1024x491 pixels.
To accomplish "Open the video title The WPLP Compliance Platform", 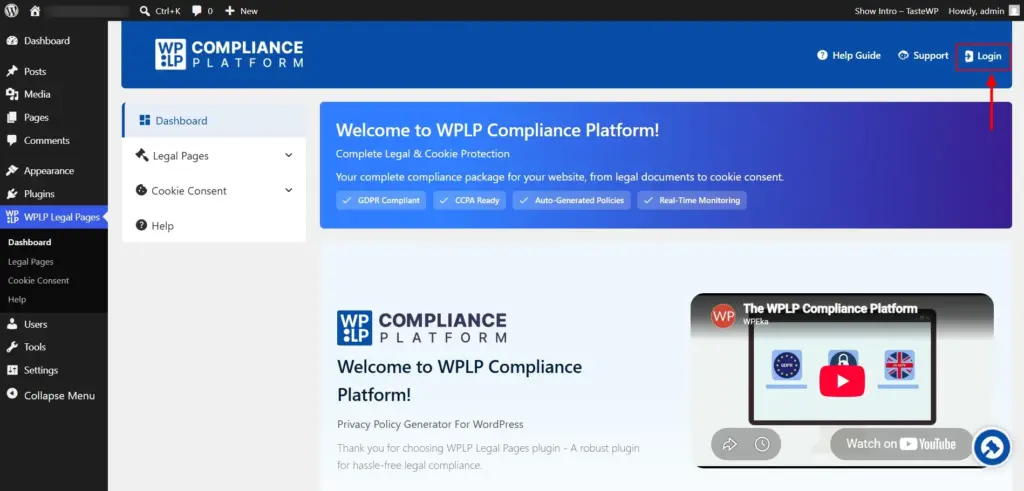I will (x=830, y=309).
